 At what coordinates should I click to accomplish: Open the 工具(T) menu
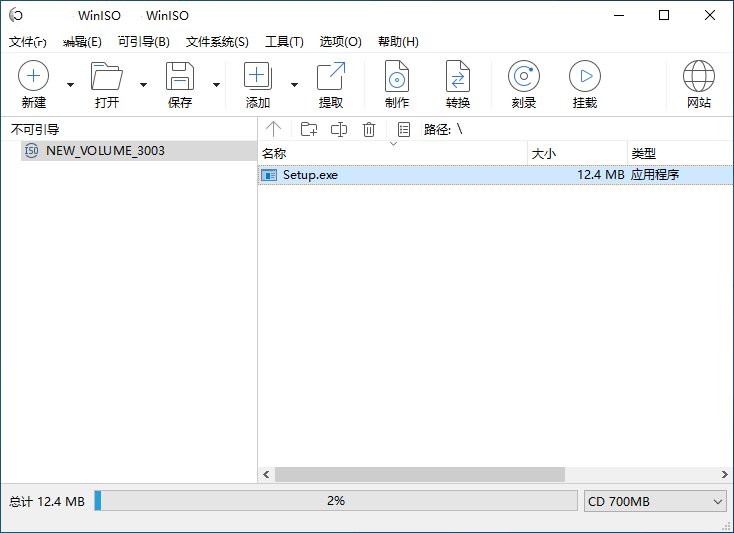284,42
